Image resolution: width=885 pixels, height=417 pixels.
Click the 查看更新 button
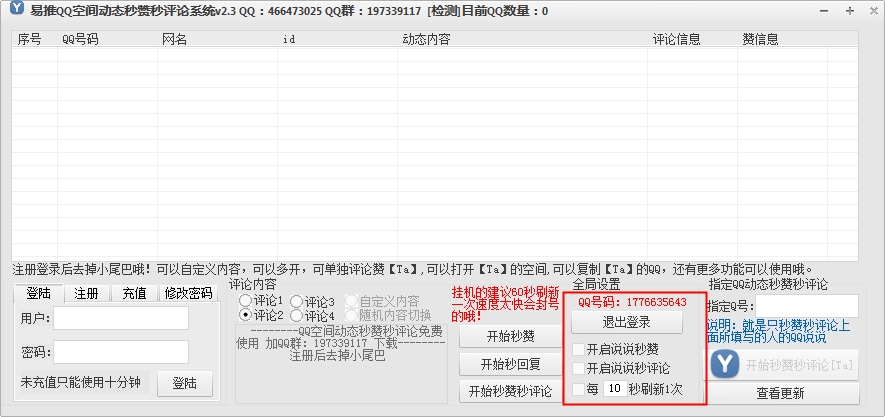(781, 394)
